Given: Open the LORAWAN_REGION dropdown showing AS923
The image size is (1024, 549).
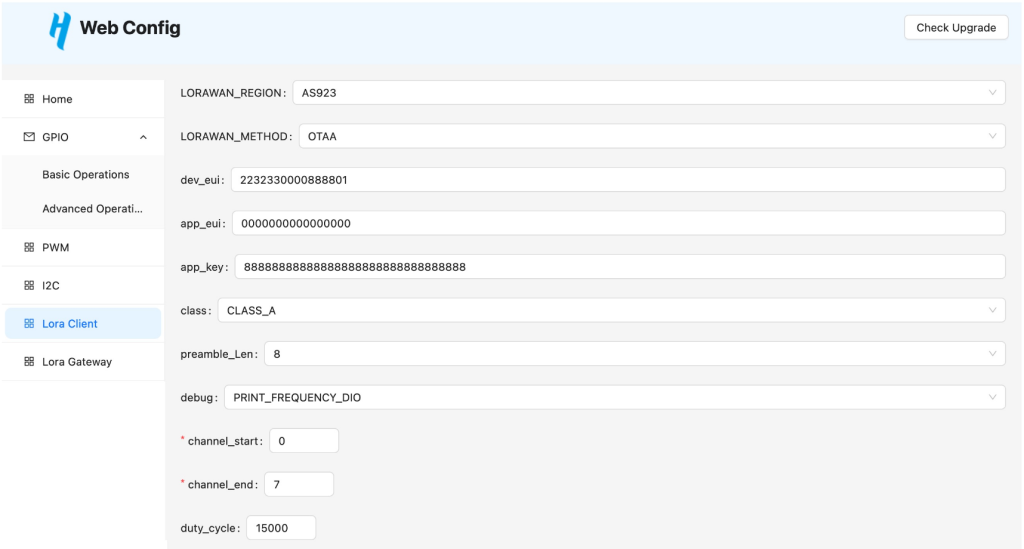Looking at the screenshot, I should 648,93.
